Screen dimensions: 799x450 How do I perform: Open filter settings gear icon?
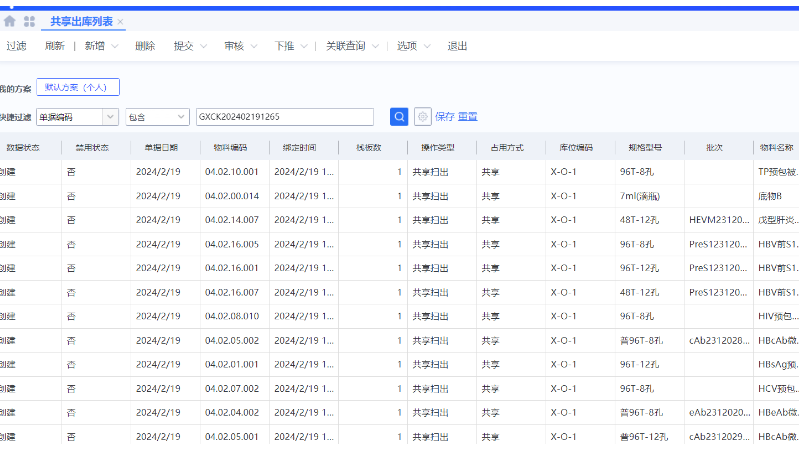coord(422,117)
